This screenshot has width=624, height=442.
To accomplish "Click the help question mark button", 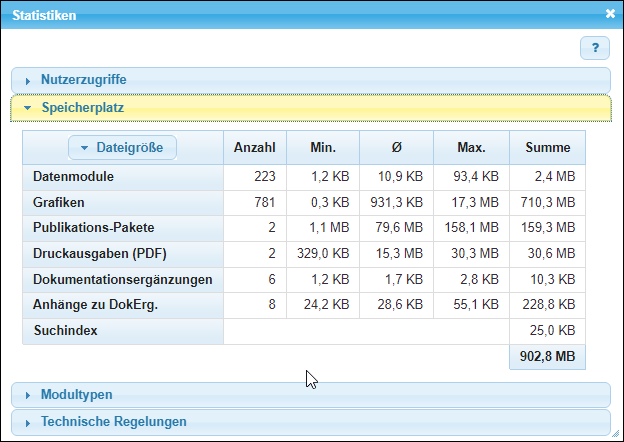I will (x=594, y=47).
